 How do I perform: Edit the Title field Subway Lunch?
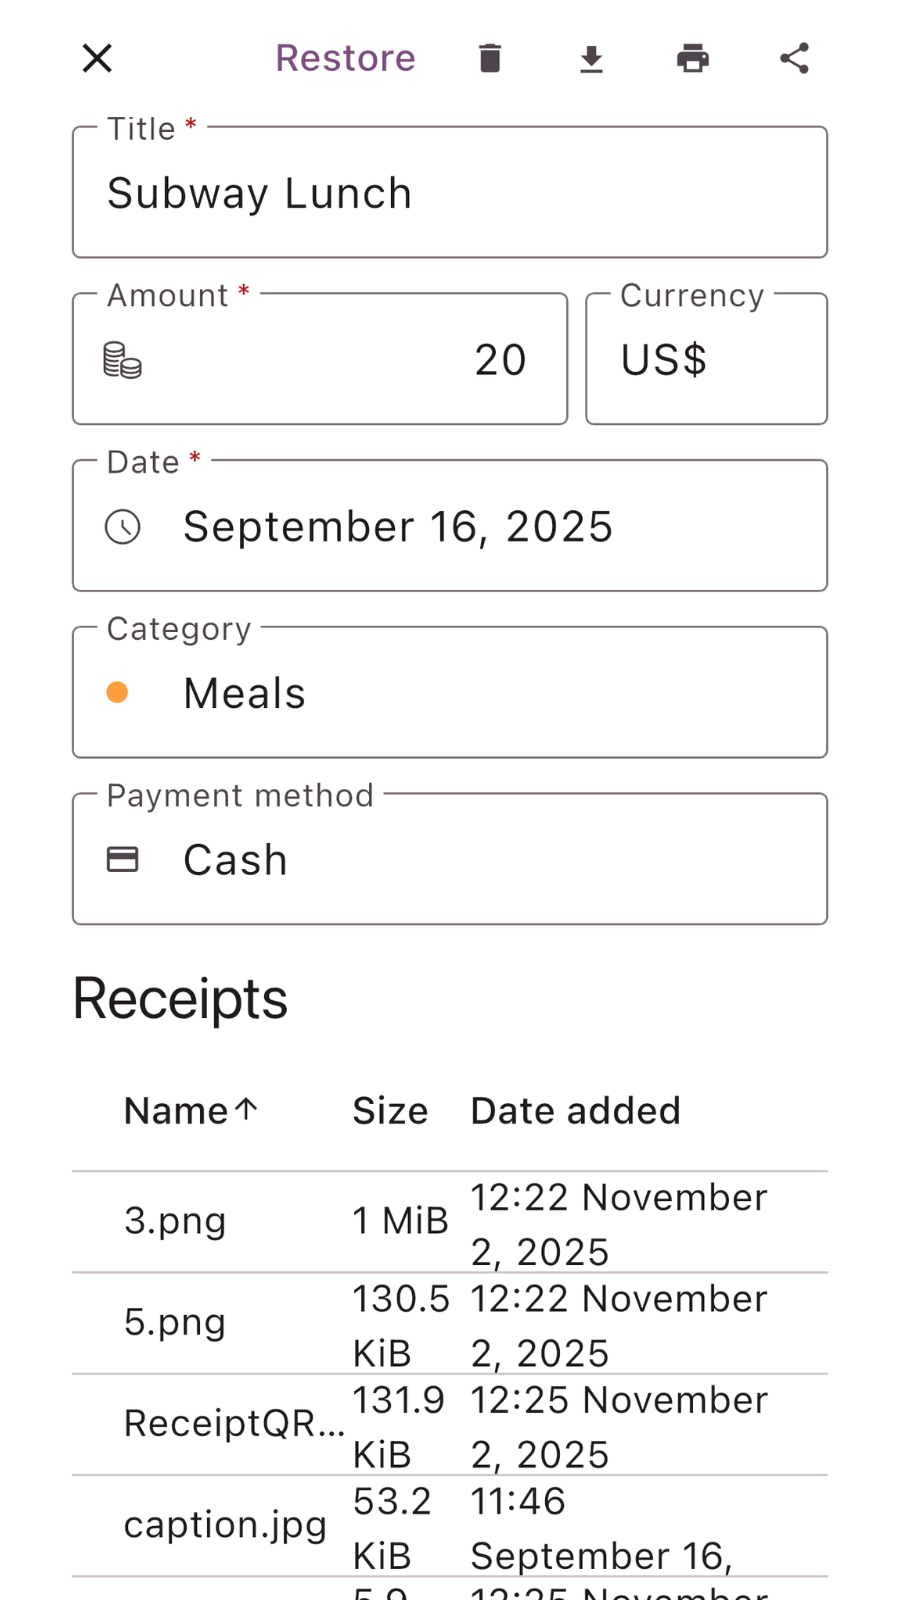pos(450,193)
